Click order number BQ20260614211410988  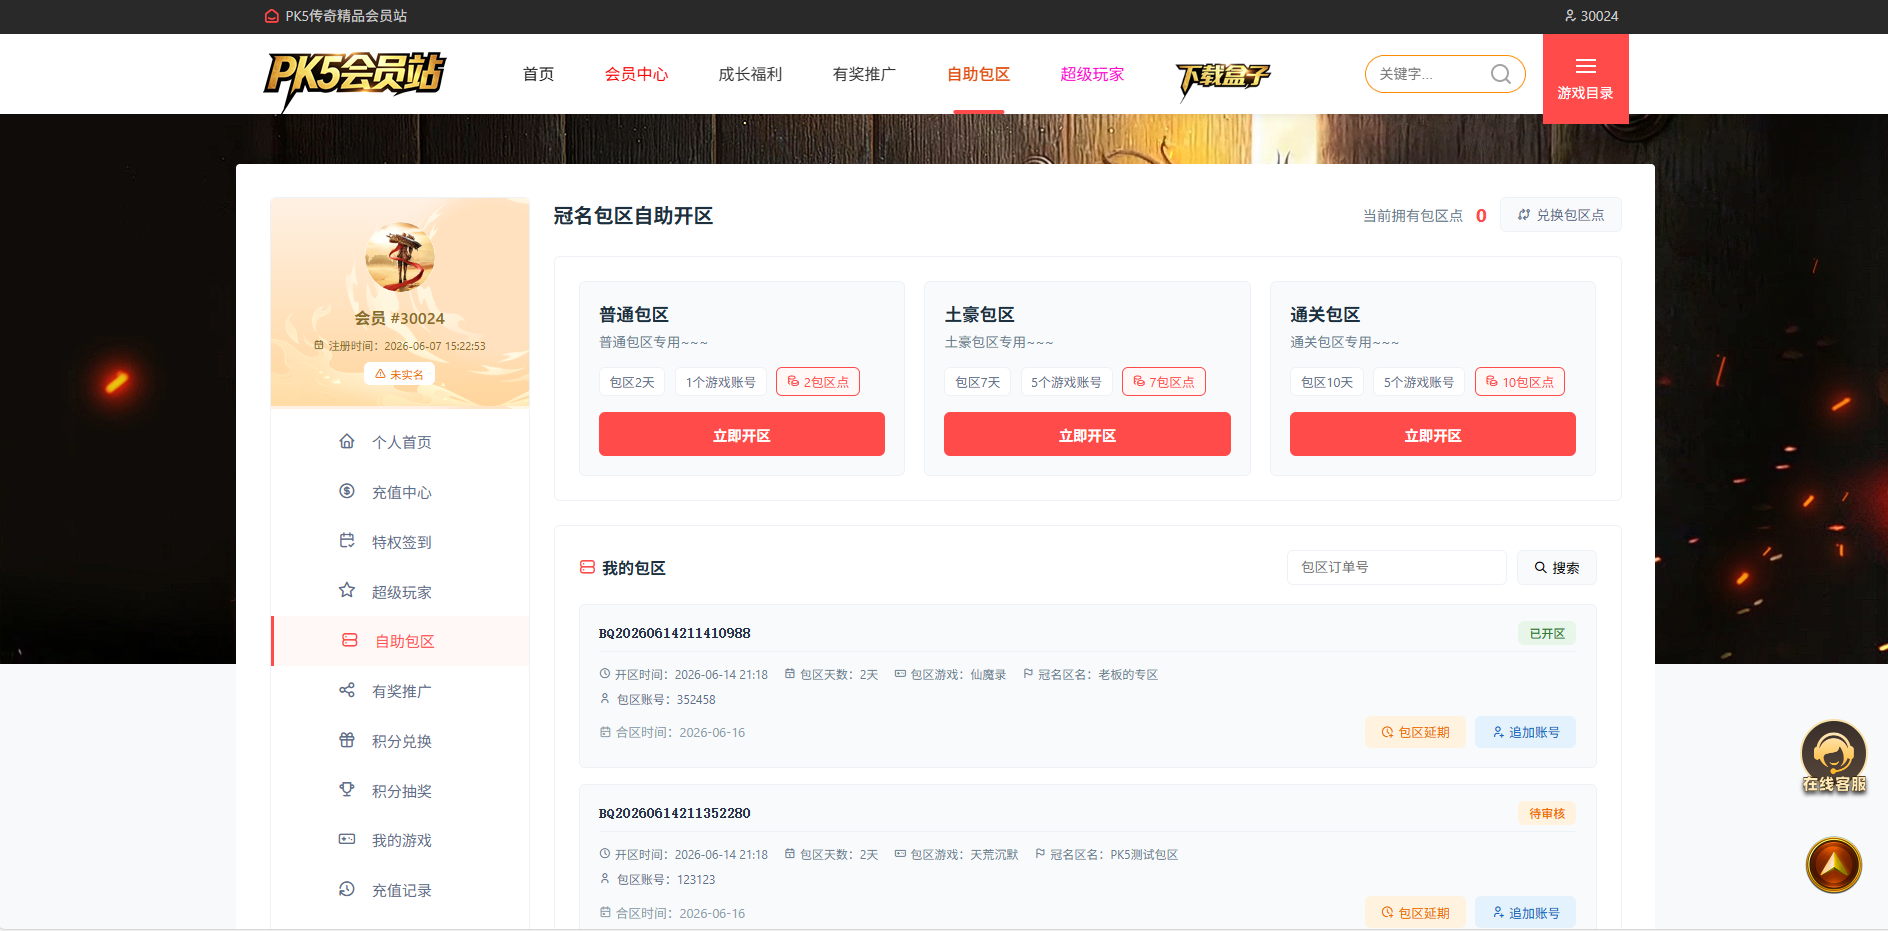[x=675, y=633]
